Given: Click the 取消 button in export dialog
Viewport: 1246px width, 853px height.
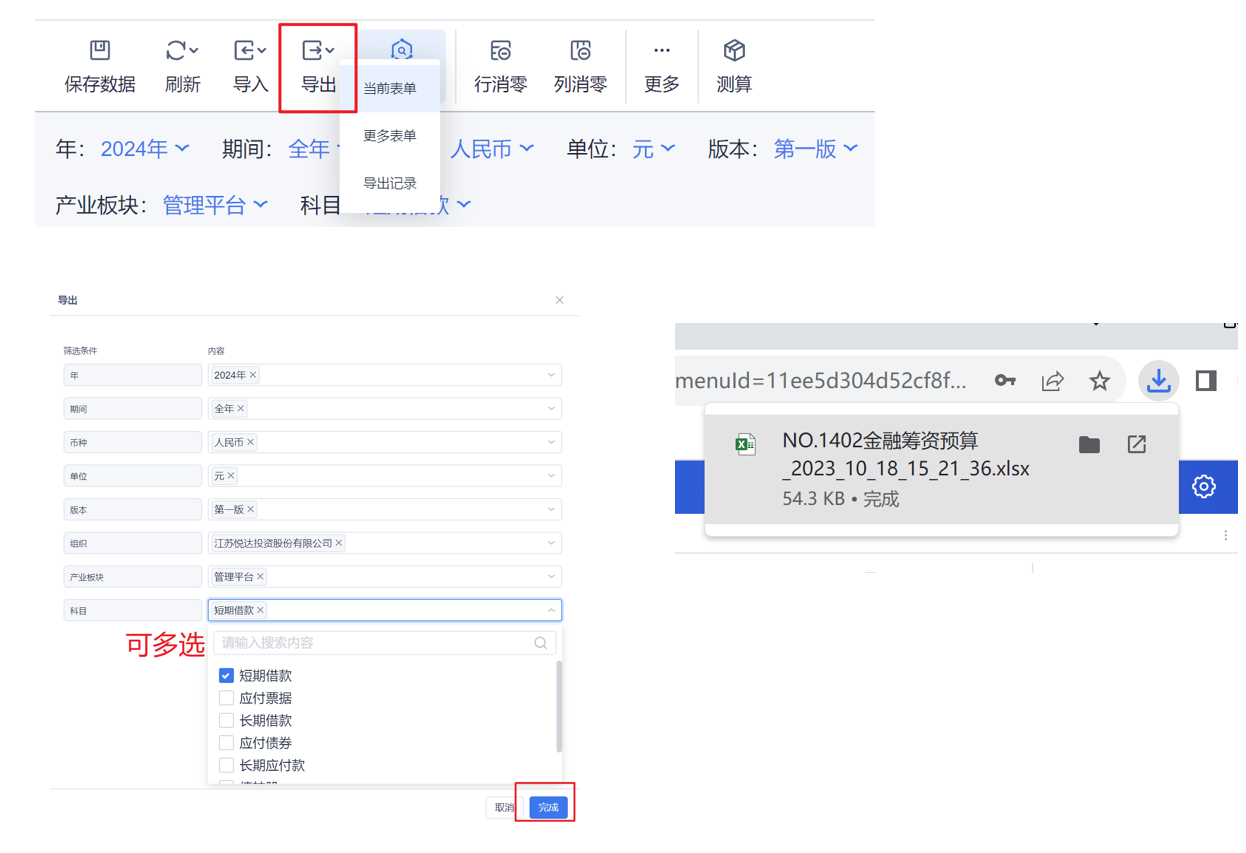Looking at the screenshot, I should pyautogui.click(x=504, y=807).
